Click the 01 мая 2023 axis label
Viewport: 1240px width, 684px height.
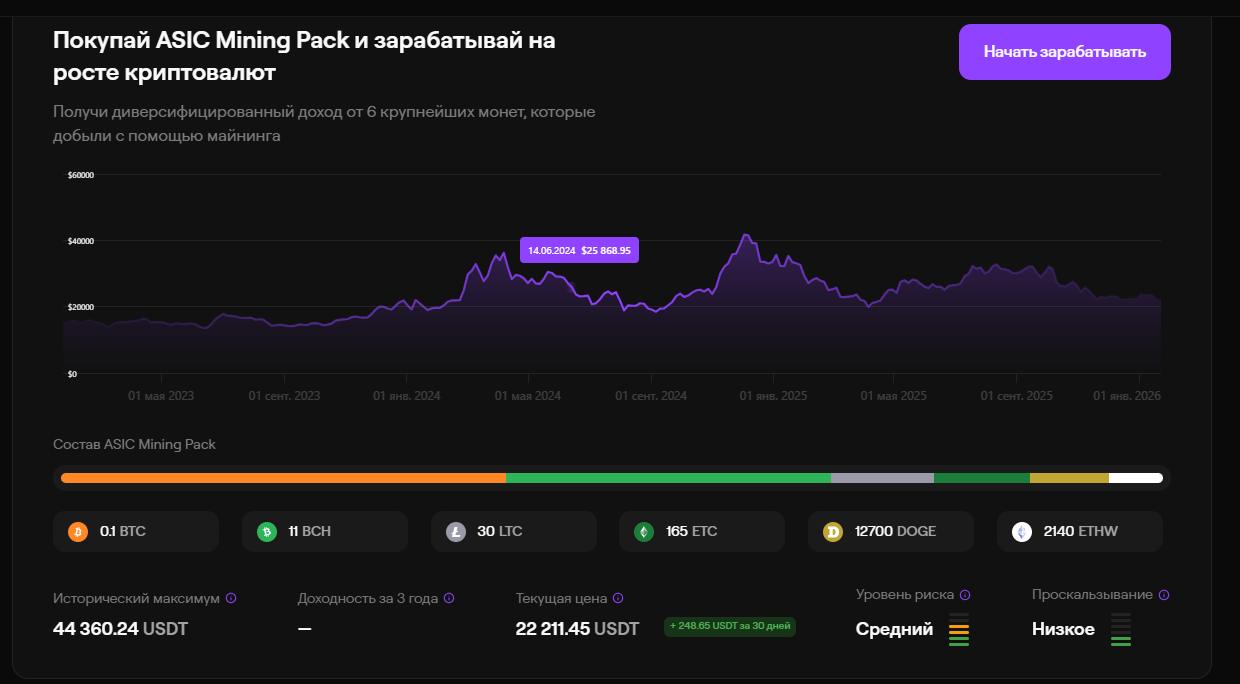pyautogui.click(x=161, y=396)
